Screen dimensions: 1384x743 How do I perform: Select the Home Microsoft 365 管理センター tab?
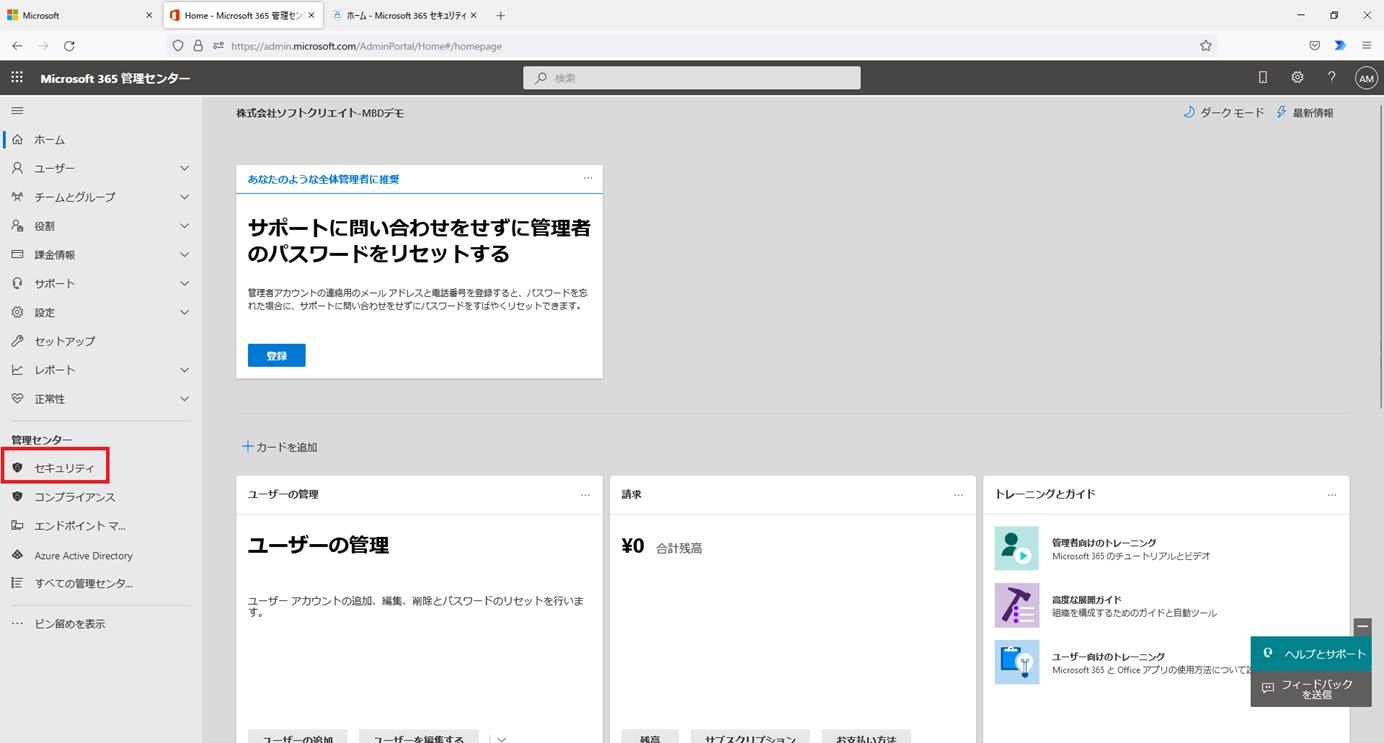click(x=242, y=16)
